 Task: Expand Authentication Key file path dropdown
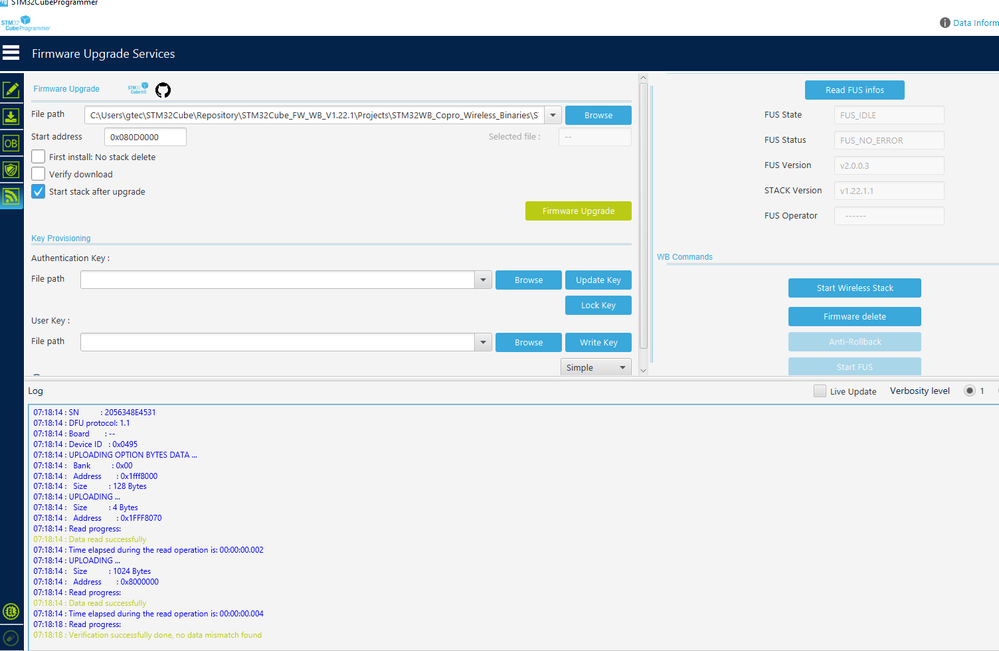click(x=483, y=280)
